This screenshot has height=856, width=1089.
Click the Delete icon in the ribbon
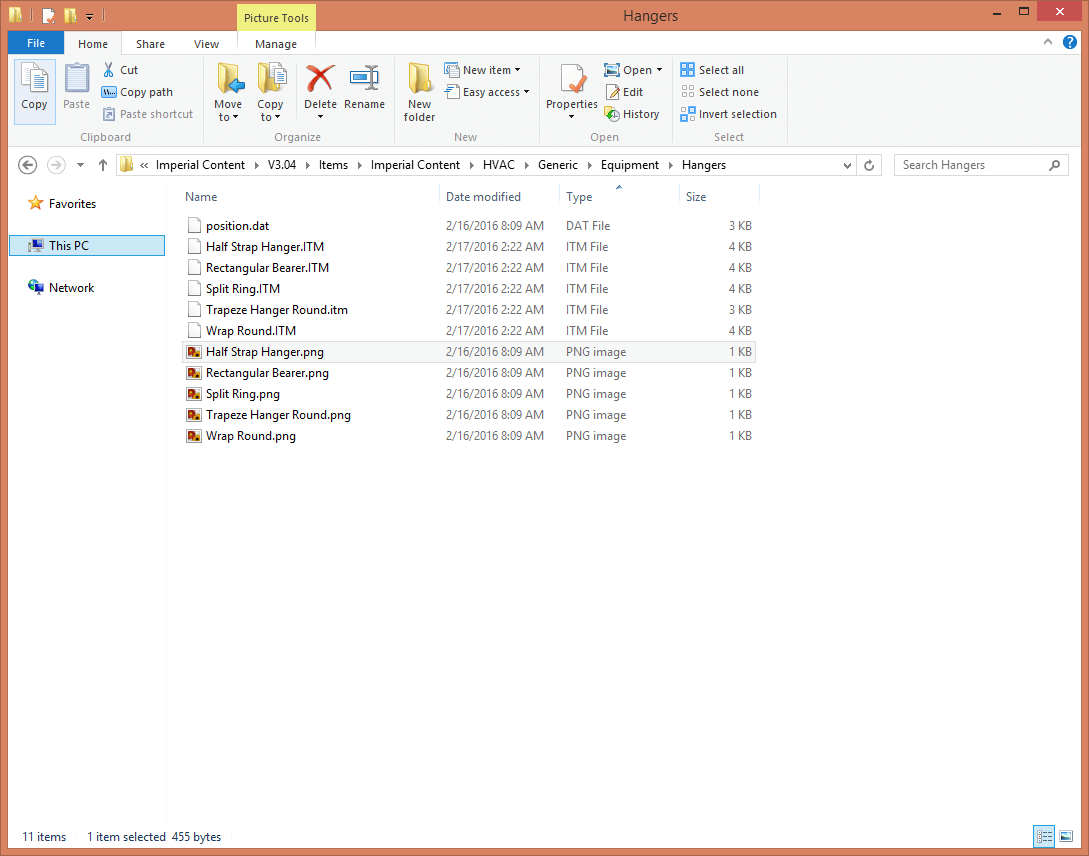pos(320,80)
